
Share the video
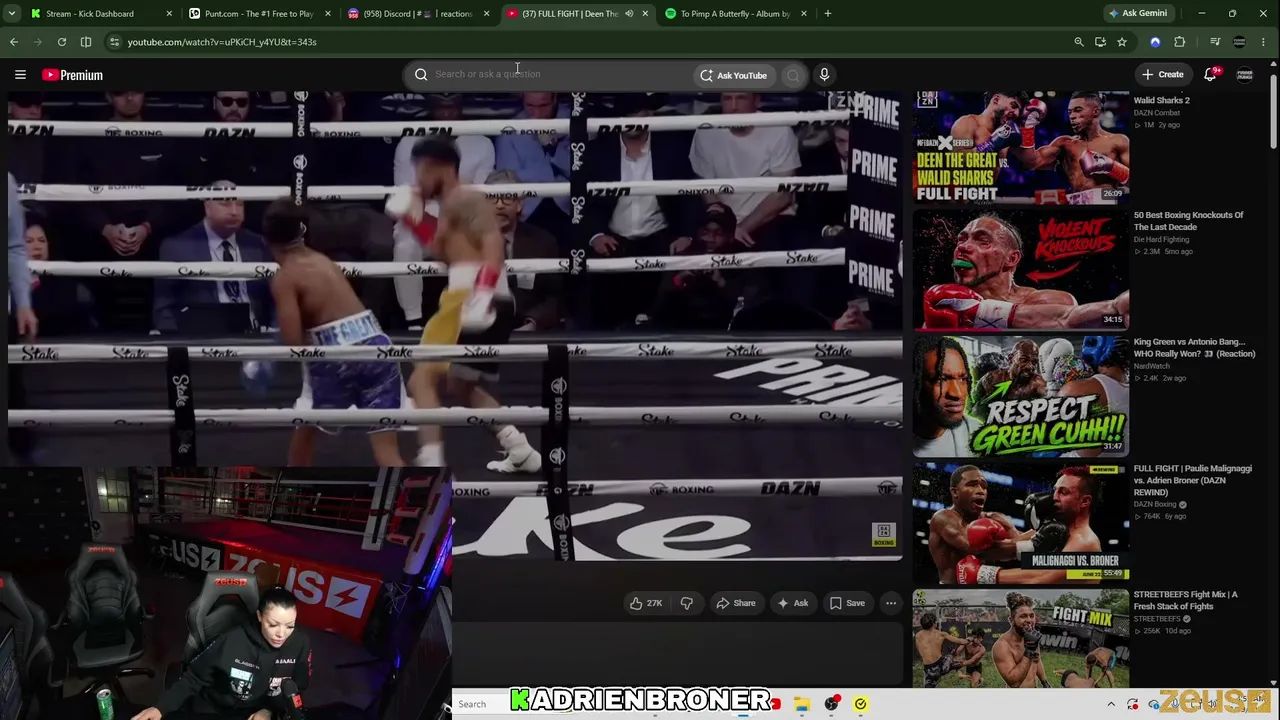[x=736, y=603]
